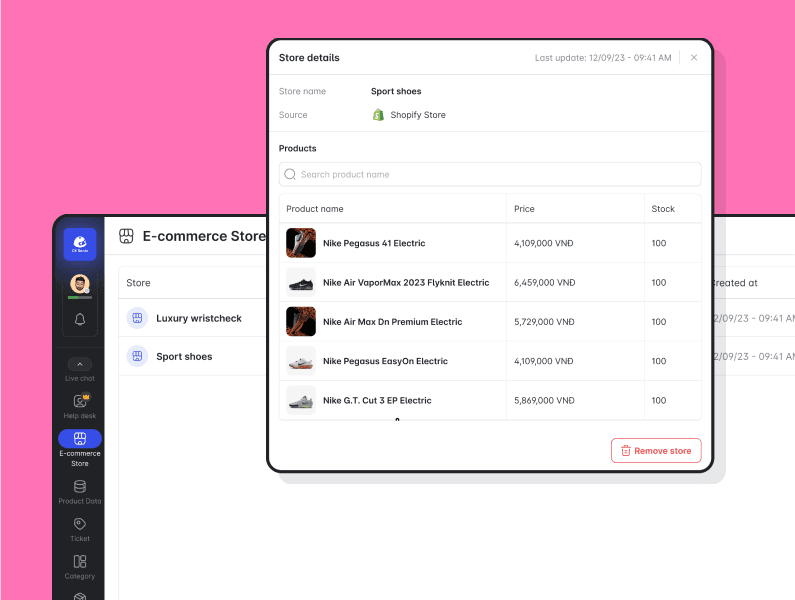Click the Shopify Store logo icon
The height and width of the screenshot is (600, 795).
(x=378, y=115)
